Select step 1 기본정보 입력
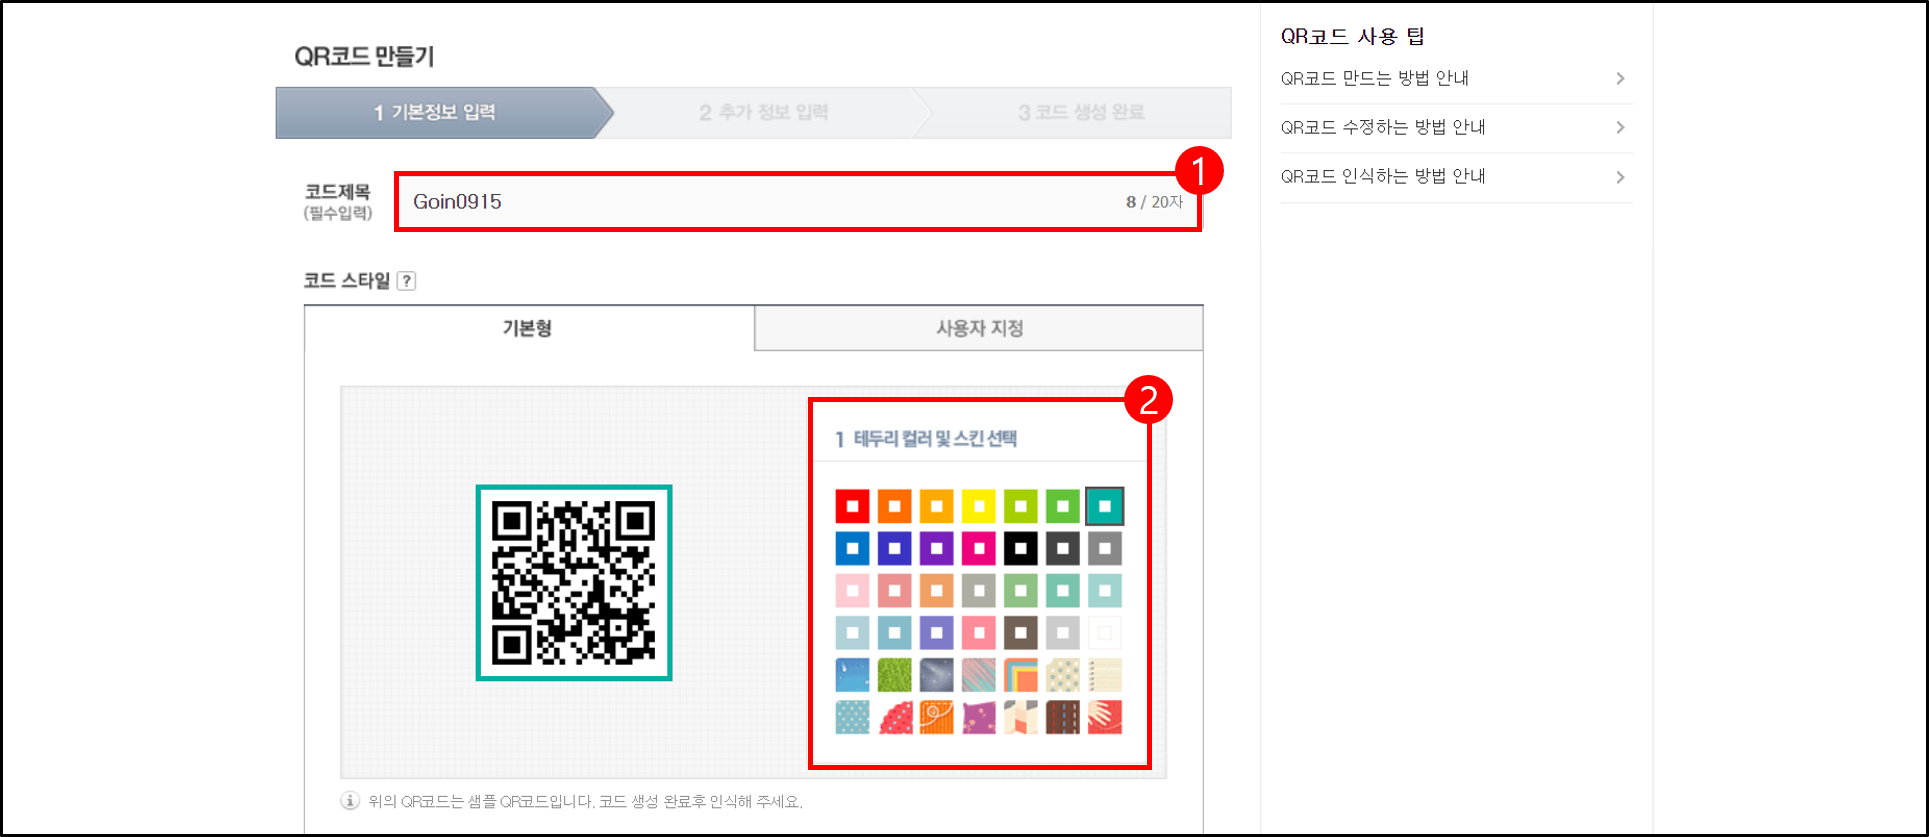Image resolution: width=1929 pixels, height=837 pixels. (x=435, y=112)
